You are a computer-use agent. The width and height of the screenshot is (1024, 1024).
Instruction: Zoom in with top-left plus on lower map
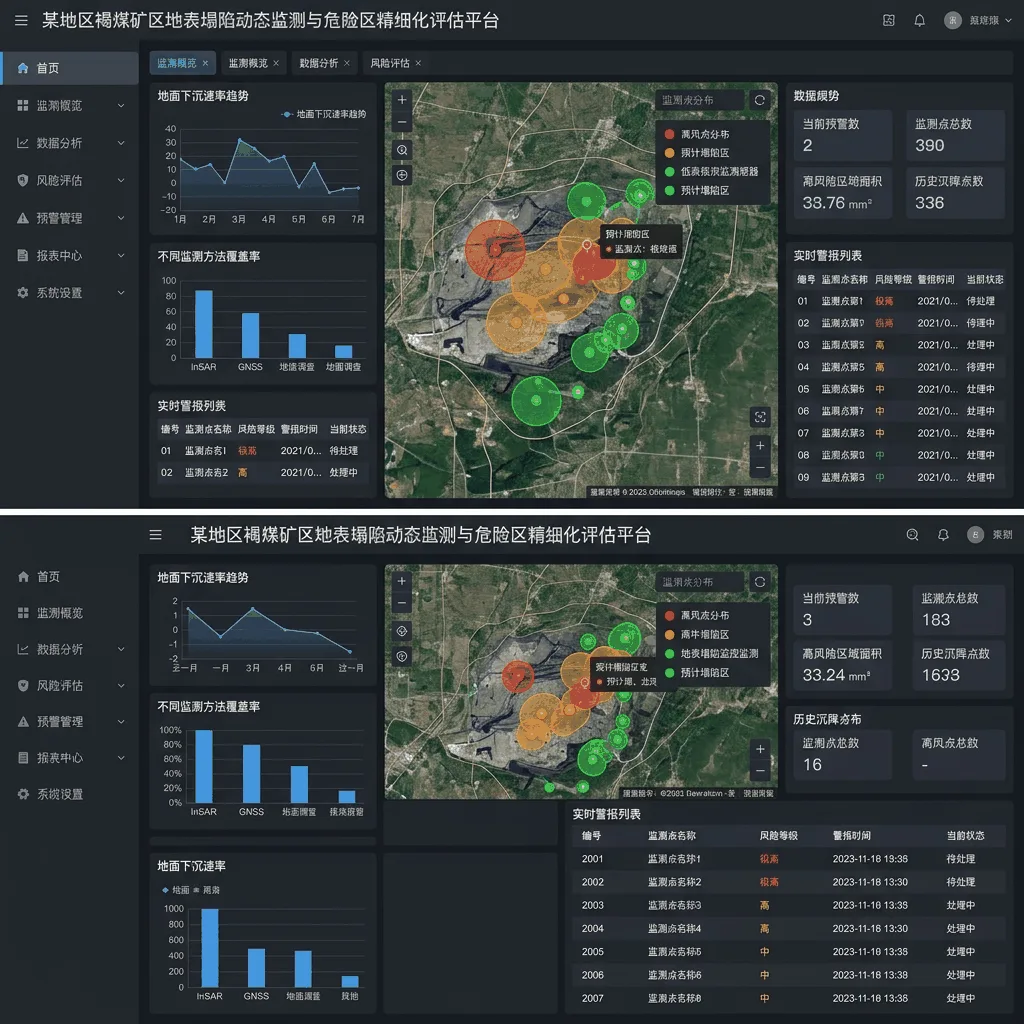(402, 581)
